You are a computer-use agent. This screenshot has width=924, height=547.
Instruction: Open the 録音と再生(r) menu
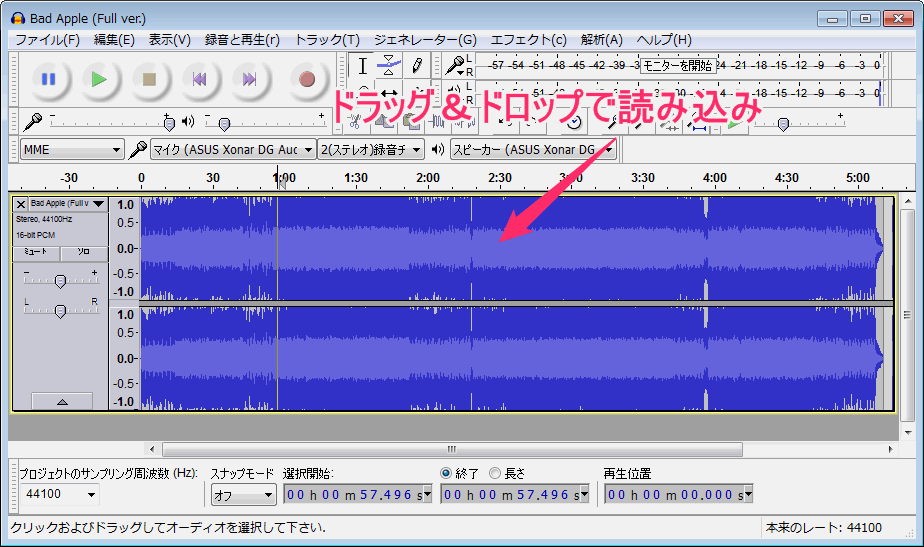click(242, 39)
